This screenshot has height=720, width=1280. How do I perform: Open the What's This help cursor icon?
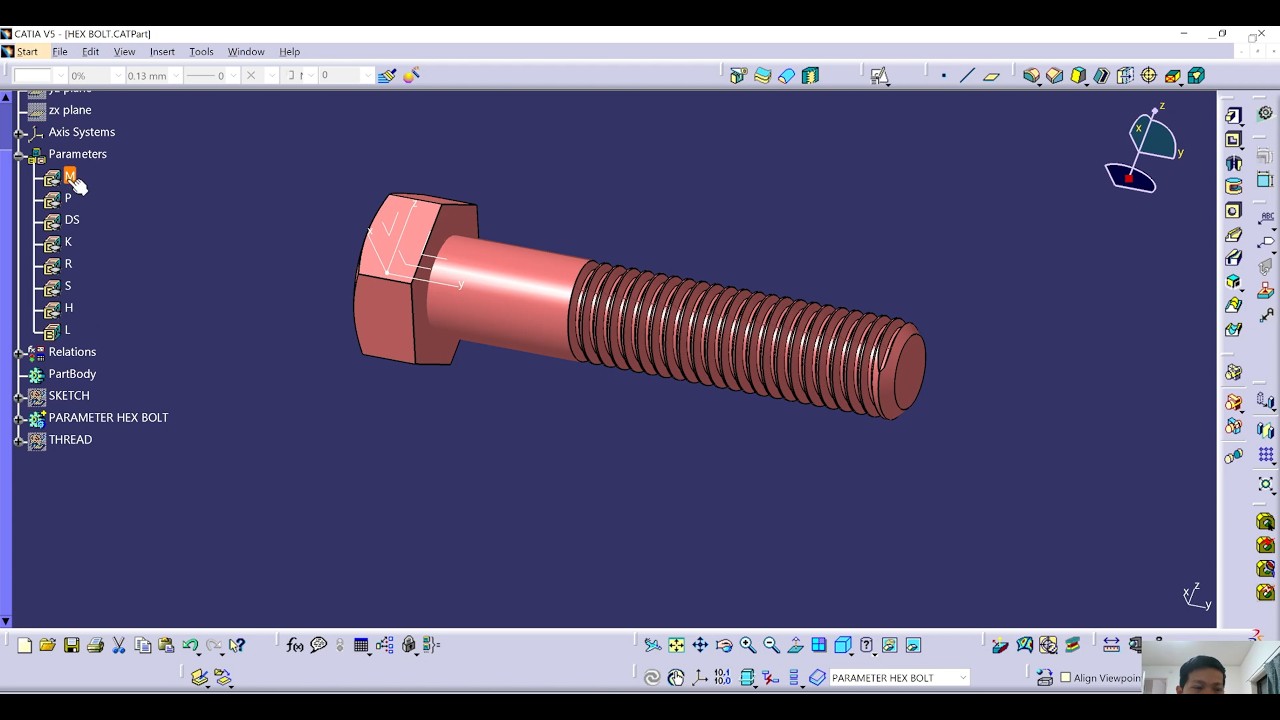pyautogui.click(x=237, y=646)
